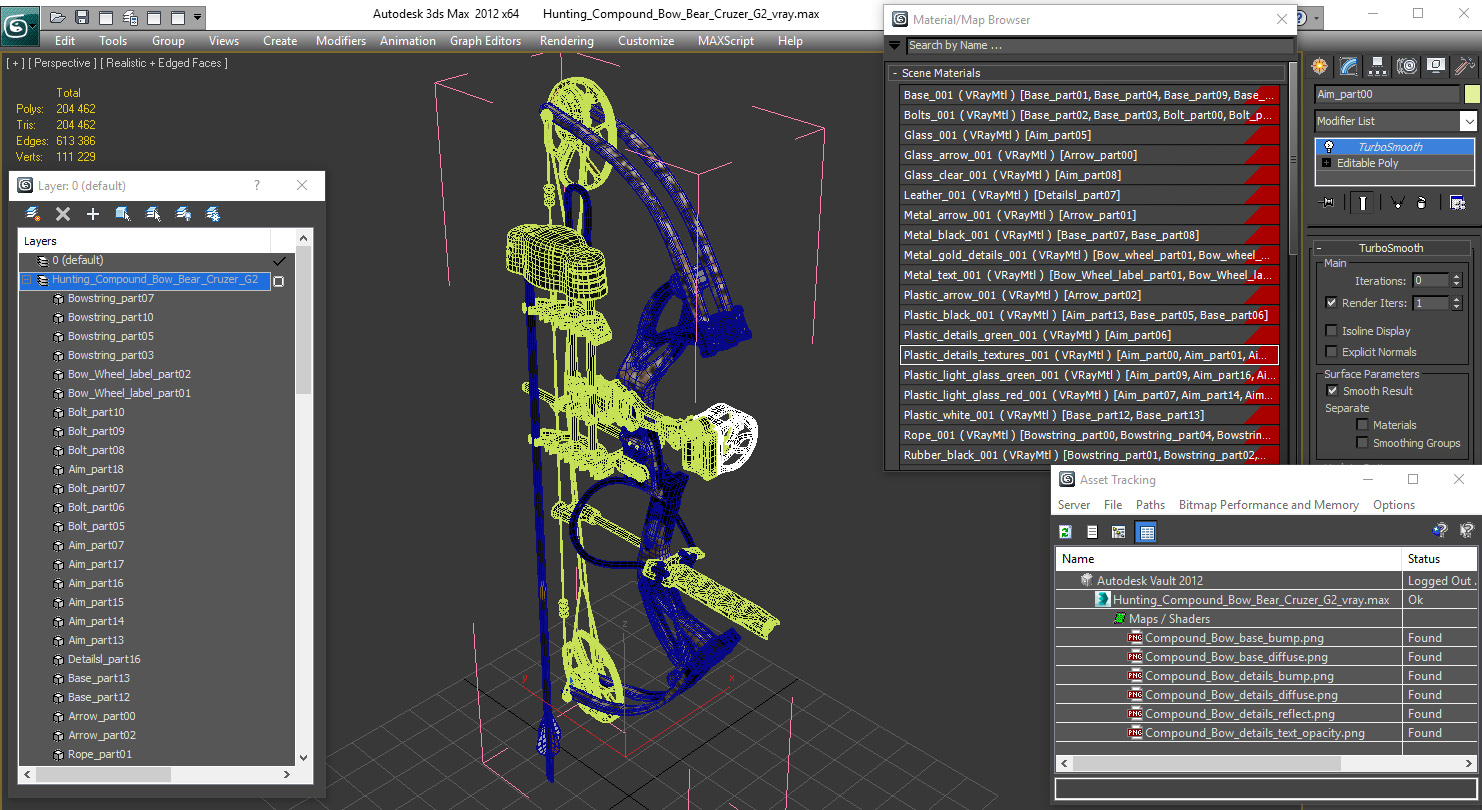Toggle Render Iters checkbox
The height and width of the screenshot is (810, 1482).
(1331, 303)
